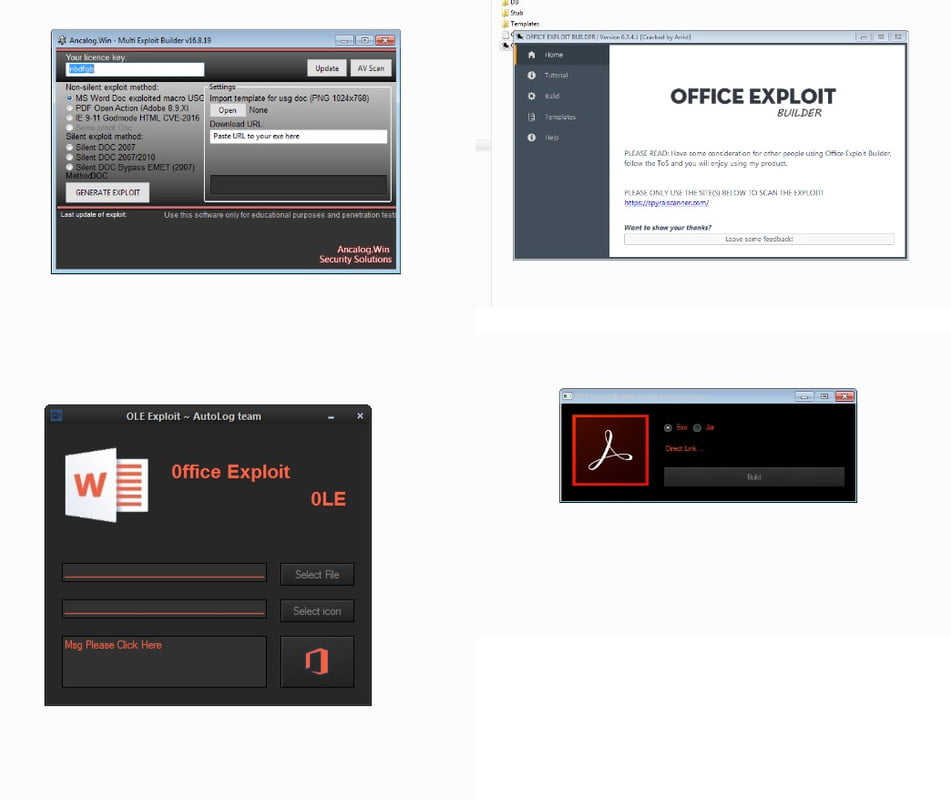Select the Jar radio button

tap(697, 428)
